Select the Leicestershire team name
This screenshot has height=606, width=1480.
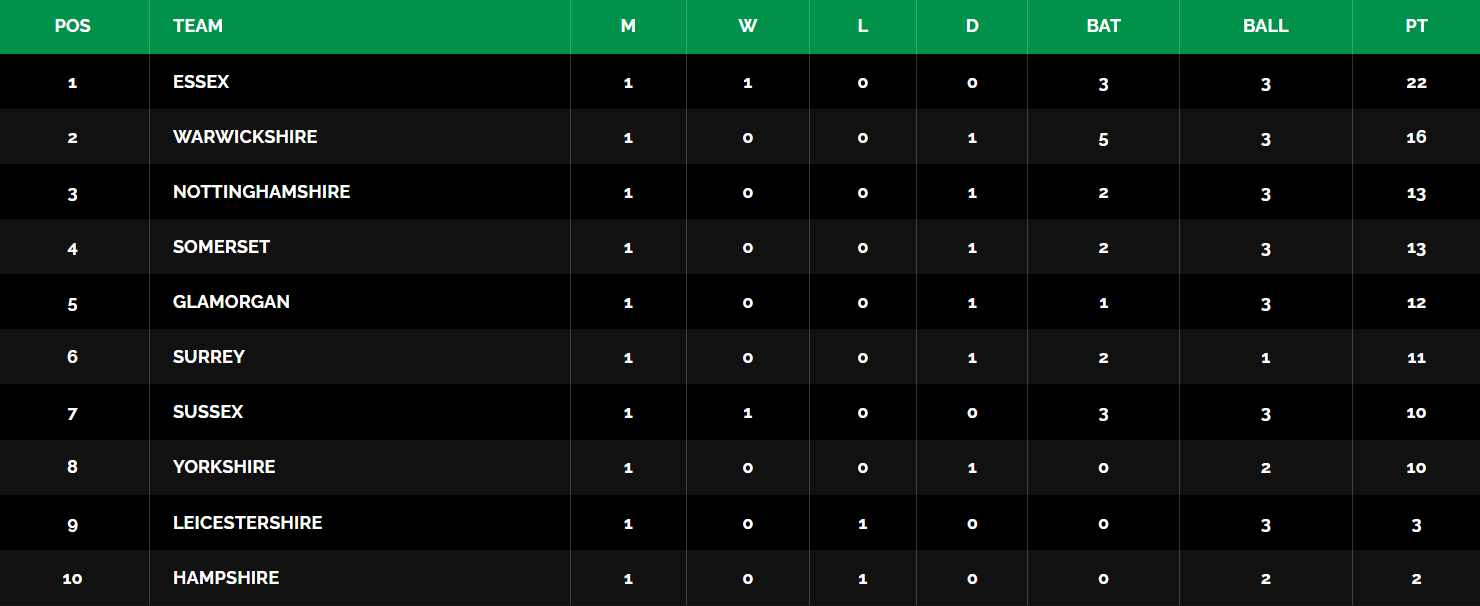pyautogui.click(x=247, y=523)
